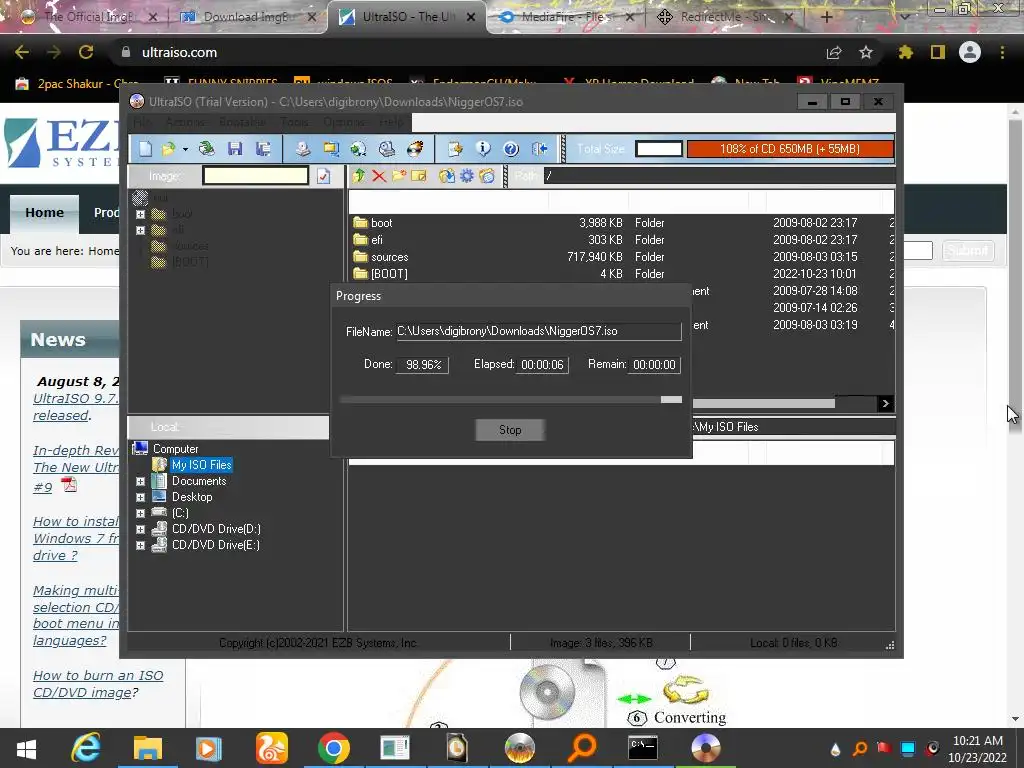Click the Burn CD/DVD Image flame icon

tap(415, 149)
